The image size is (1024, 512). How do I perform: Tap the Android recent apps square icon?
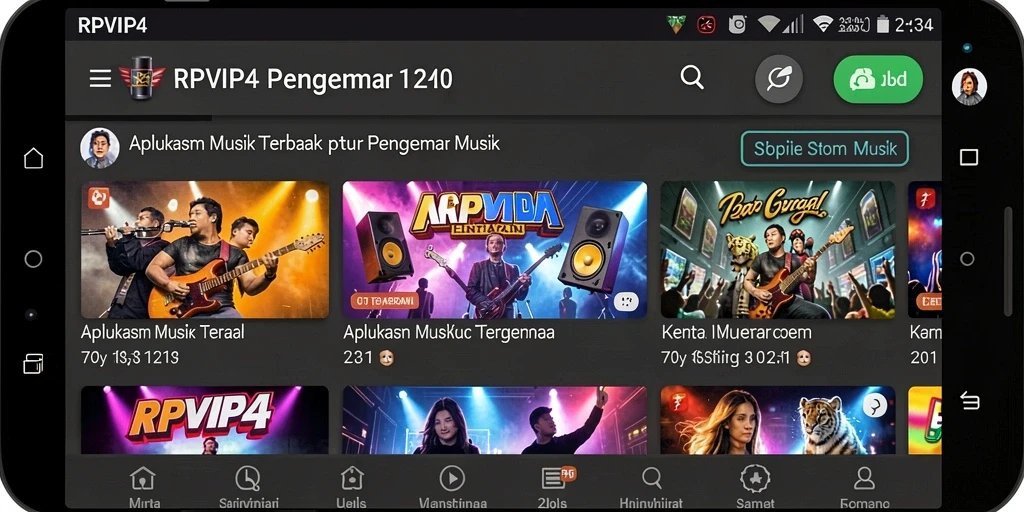click(968, 157)
